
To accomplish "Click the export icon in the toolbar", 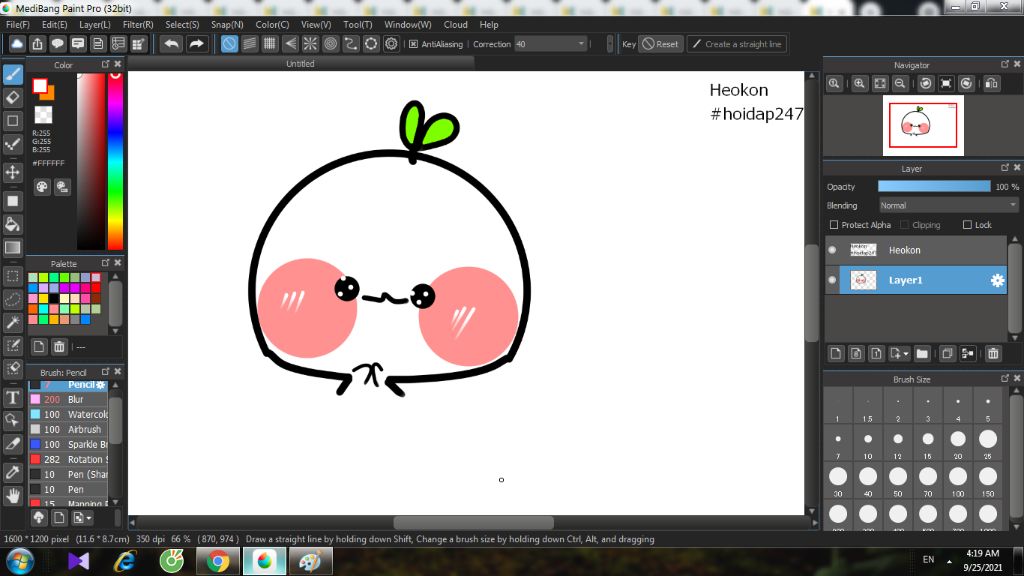I will tap(37, 44).
